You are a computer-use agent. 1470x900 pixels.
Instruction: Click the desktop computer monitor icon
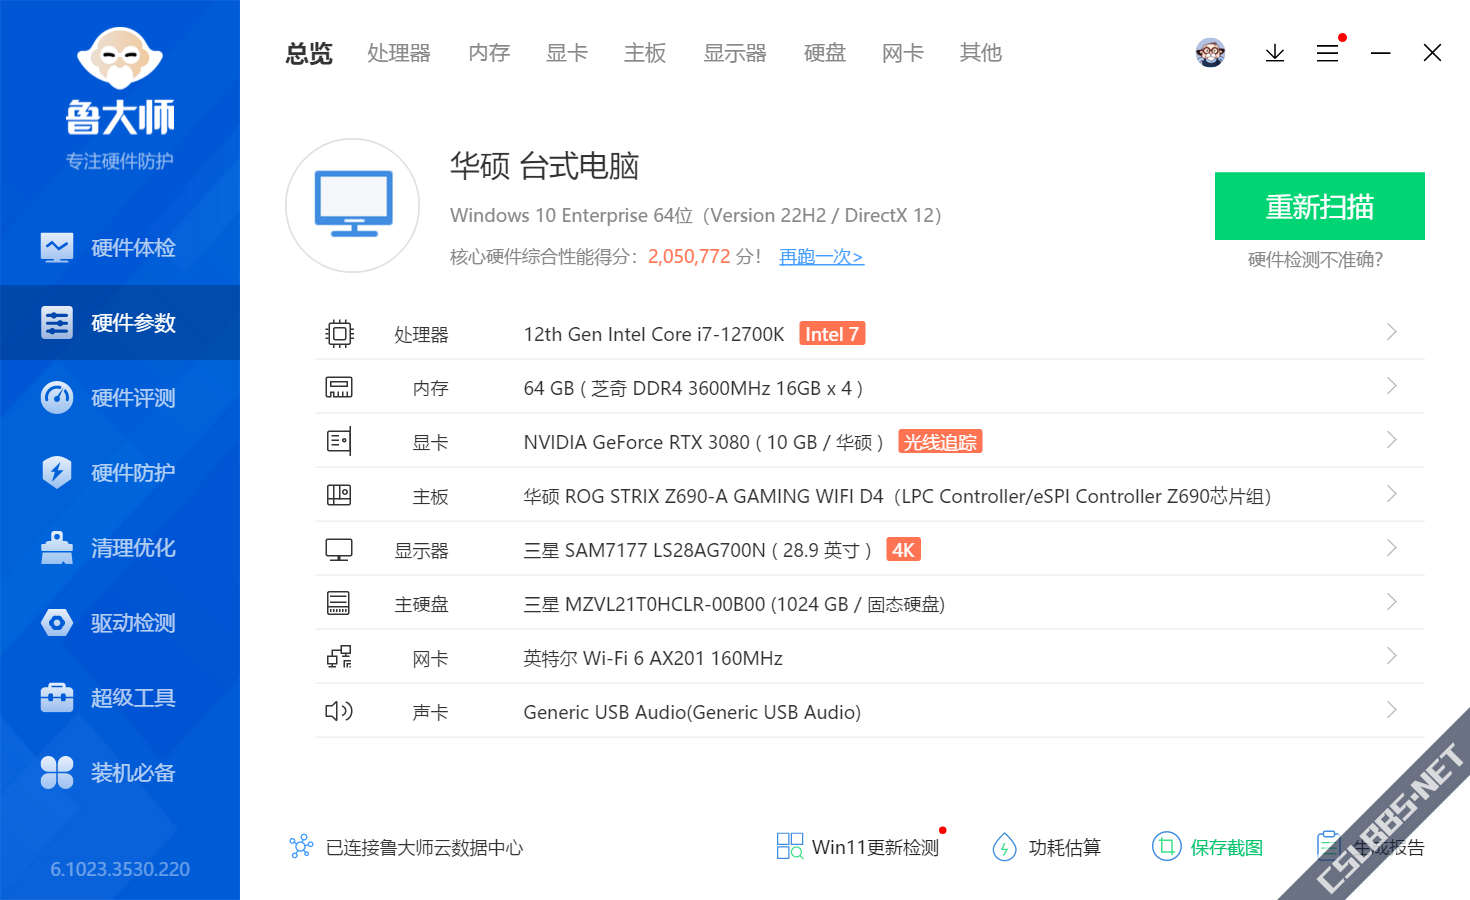click(x=353, y=205)
